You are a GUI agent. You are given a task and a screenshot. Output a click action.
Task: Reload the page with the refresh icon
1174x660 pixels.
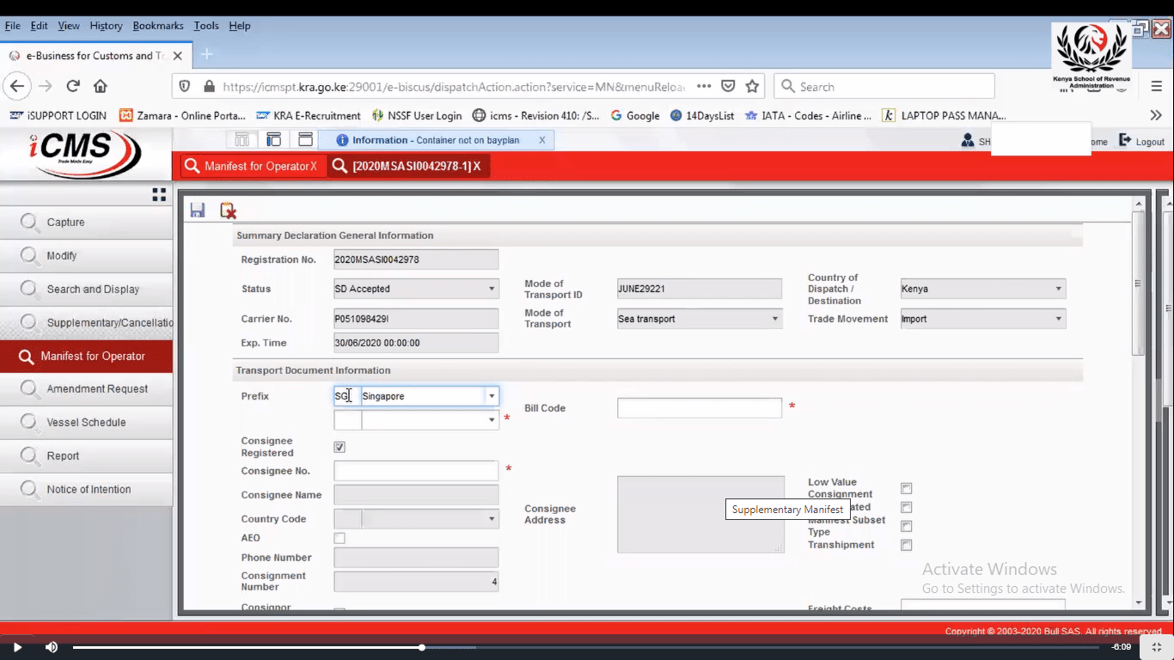(x=73, y=86)
